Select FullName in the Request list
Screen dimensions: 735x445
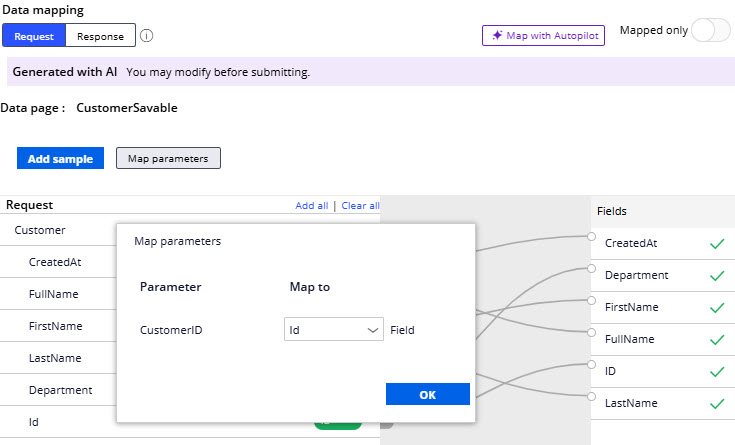coord(53,294)
